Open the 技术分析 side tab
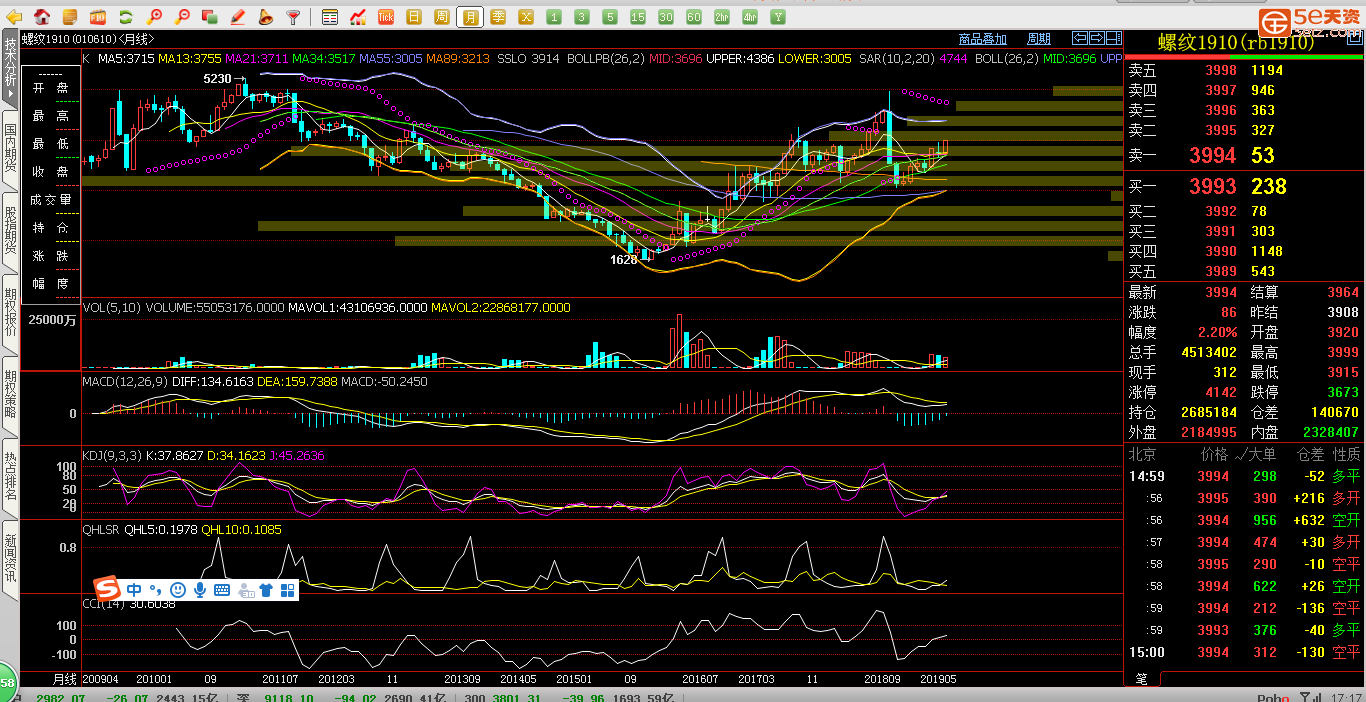Image resolution: width=1366 pixels, height=702 pixels. coord(10,69)
